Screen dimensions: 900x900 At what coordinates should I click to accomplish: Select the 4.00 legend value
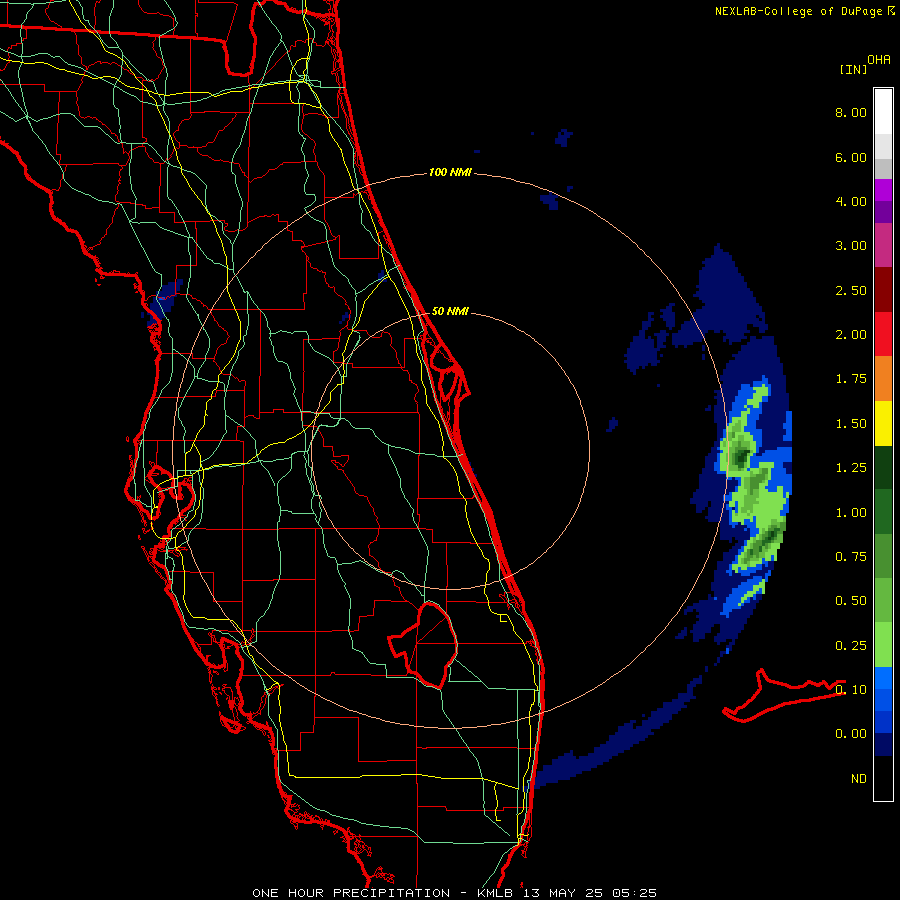tap(850, 201)
